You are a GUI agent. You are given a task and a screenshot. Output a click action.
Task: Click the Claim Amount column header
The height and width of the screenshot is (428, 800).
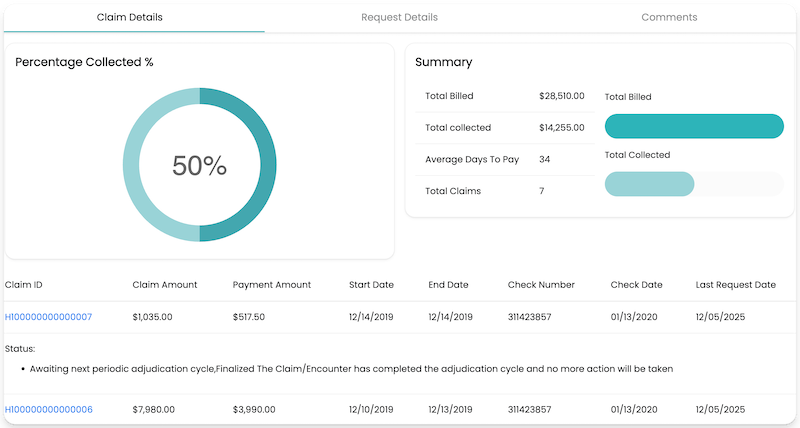point(163,285)
